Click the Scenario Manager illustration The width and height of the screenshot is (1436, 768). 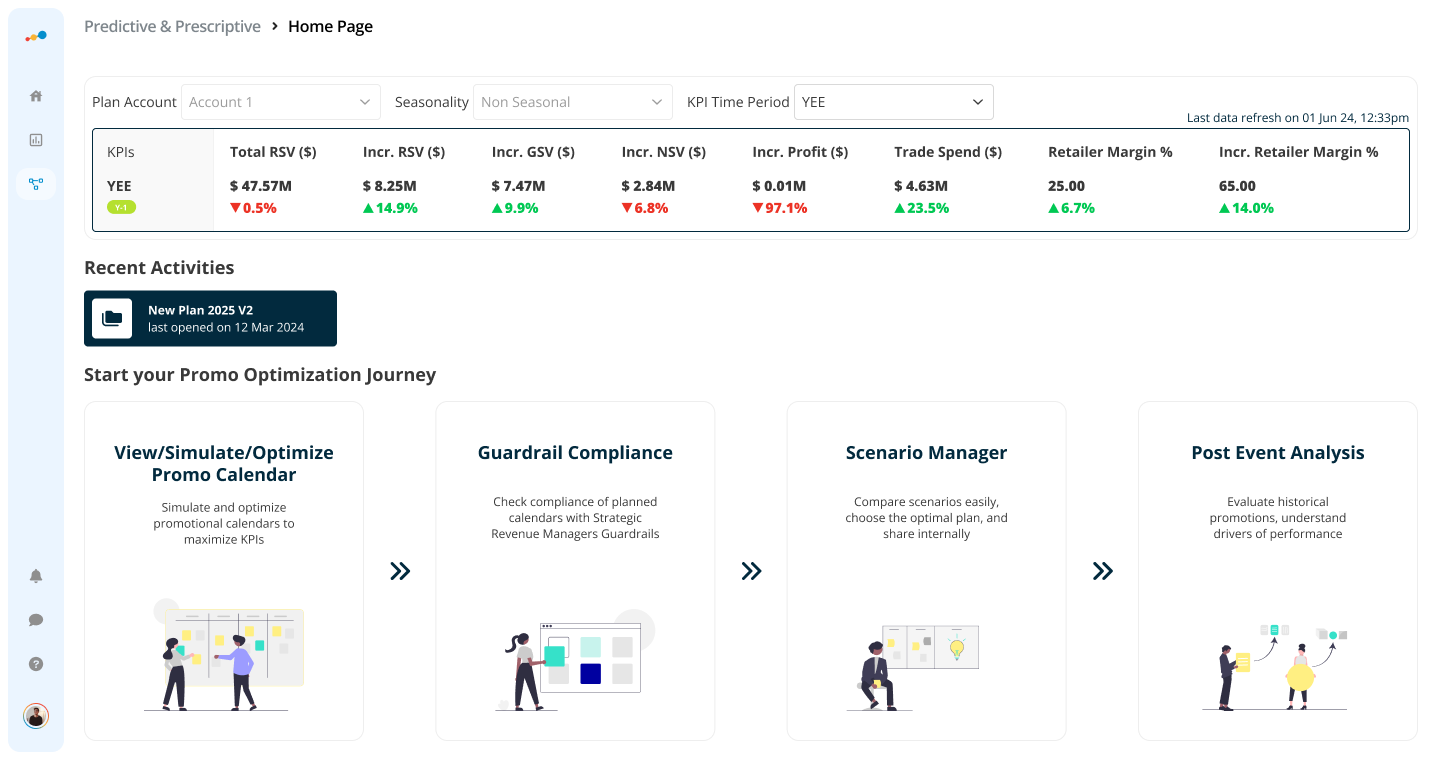point(913,668)
